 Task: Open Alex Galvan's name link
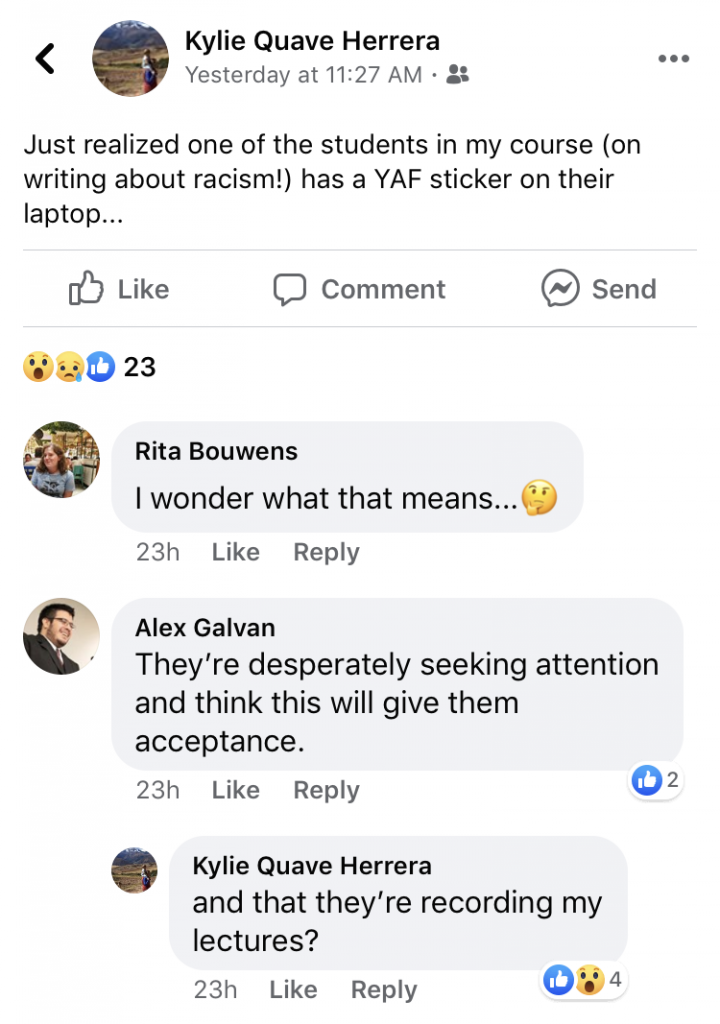(205, 628)
